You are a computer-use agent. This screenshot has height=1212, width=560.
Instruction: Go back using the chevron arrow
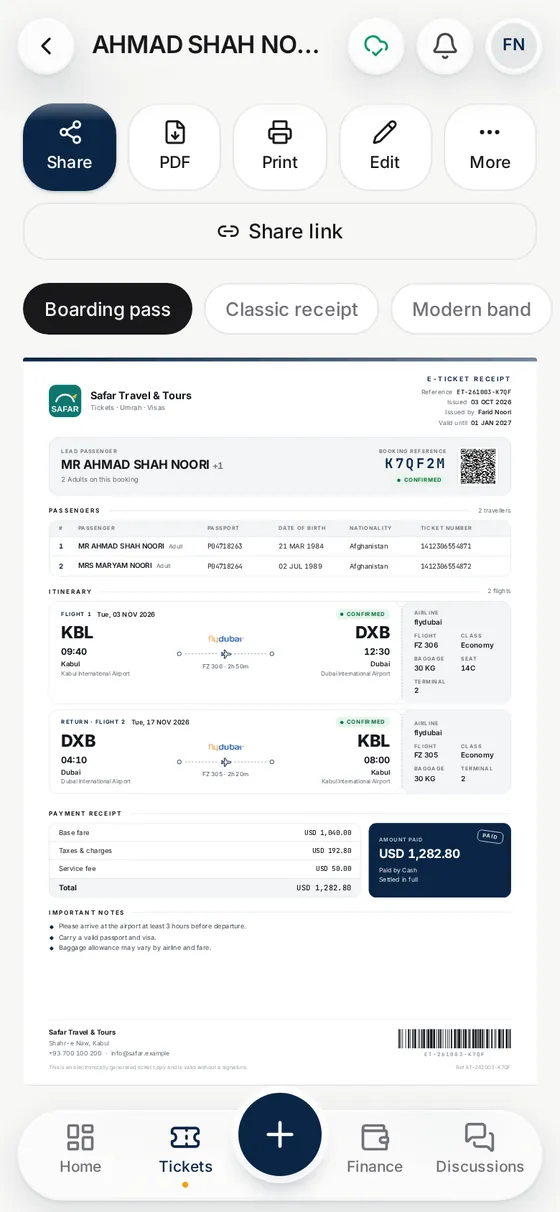coord(46,46)
